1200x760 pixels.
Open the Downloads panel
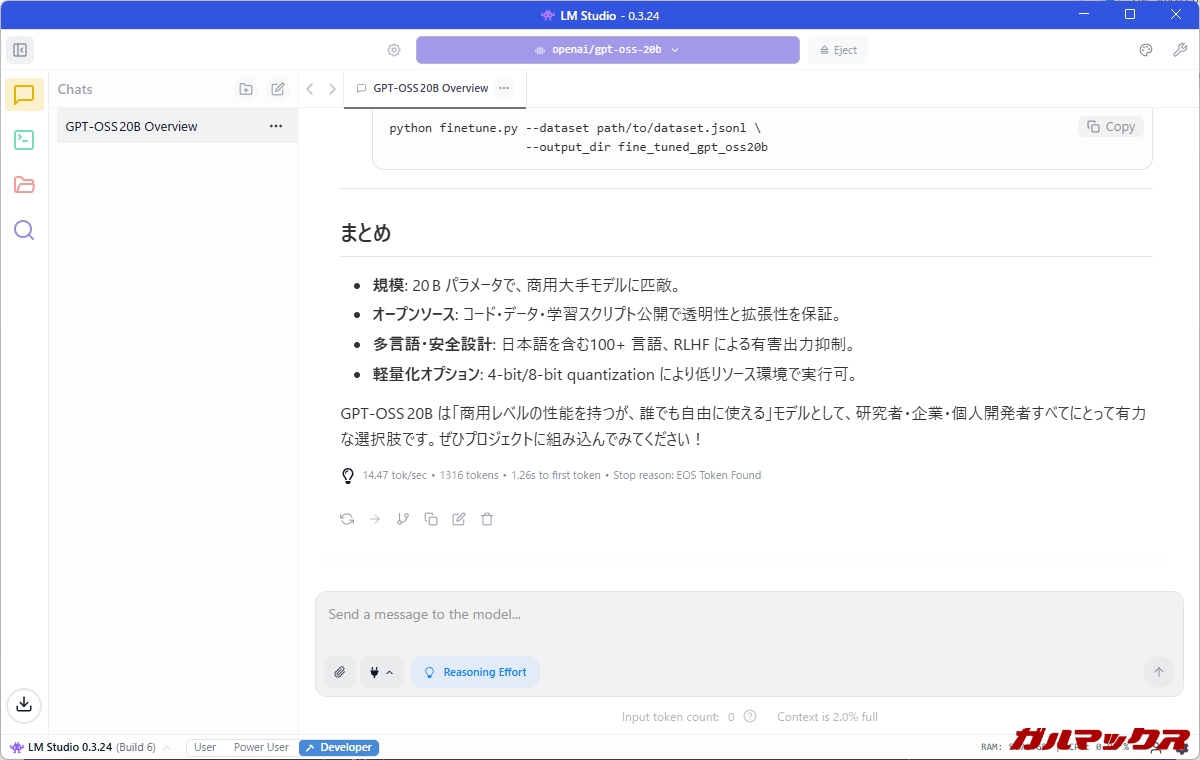click(24, 704)
